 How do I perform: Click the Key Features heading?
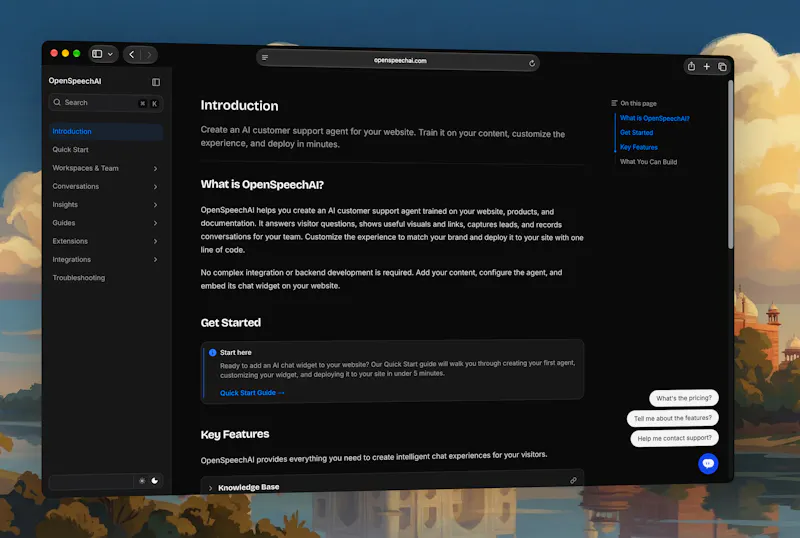click(235, 434)
